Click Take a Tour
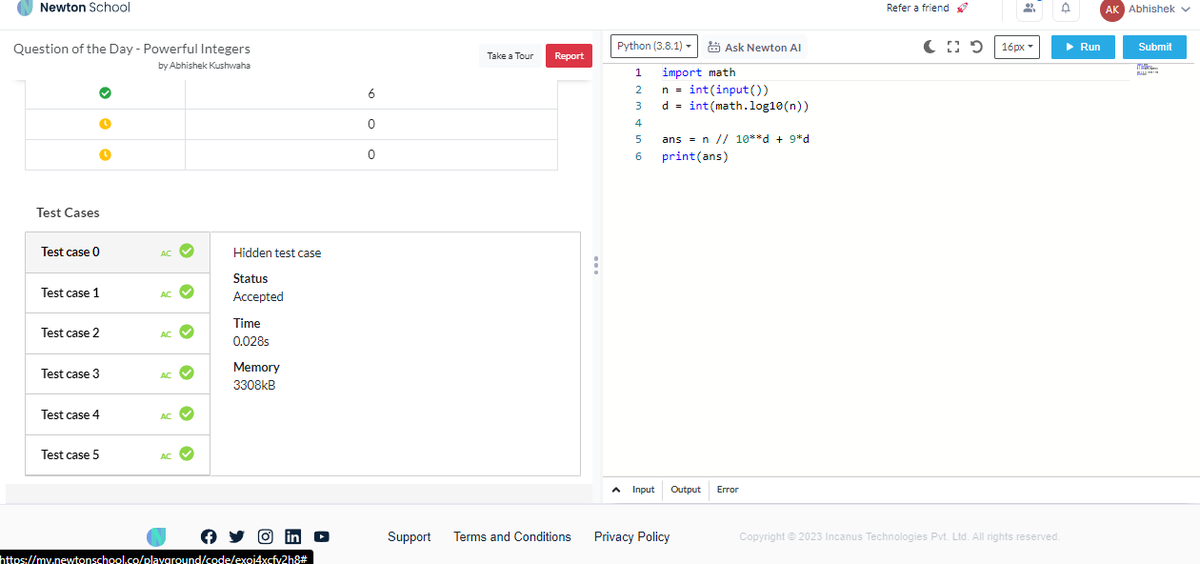Viewport: 1200px width, 564px height. coord(510,56)
